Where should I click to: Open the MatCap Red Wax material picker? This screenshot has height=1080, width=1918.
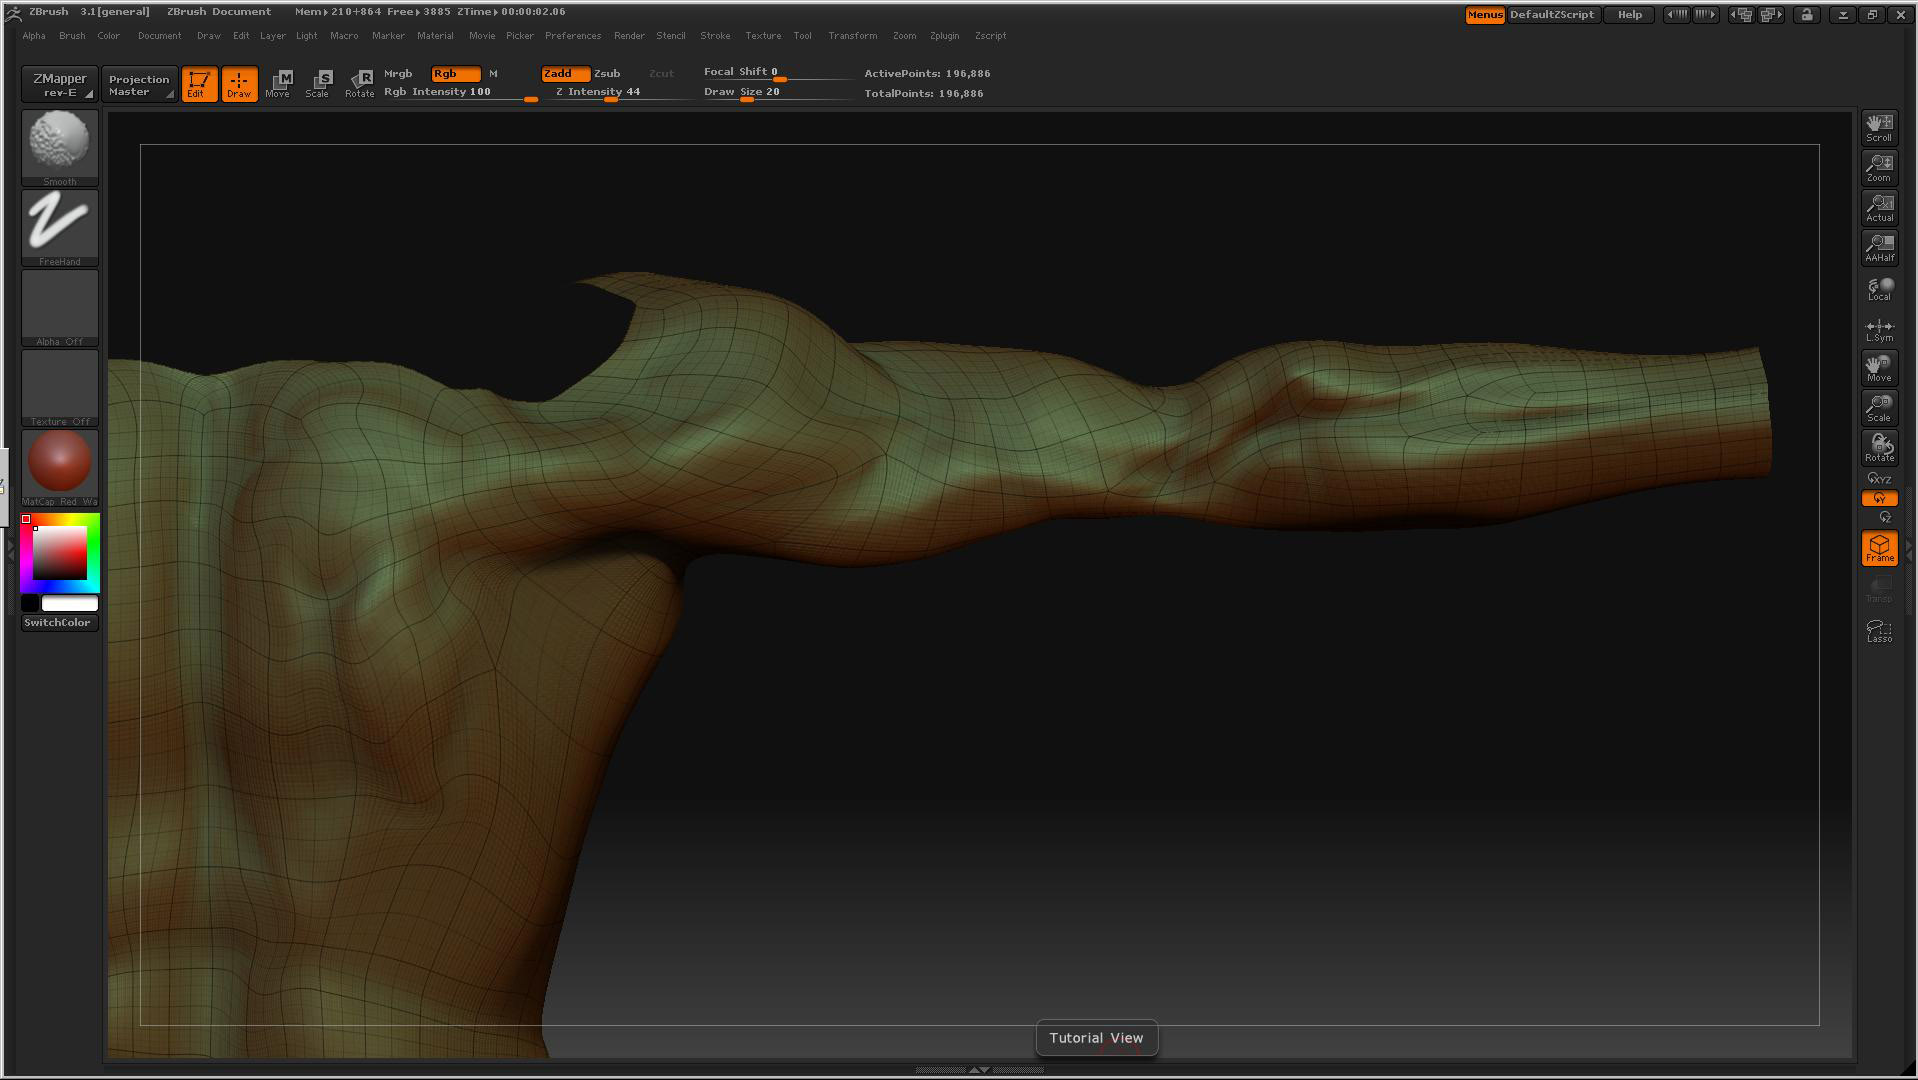click(x=60, y=468)
